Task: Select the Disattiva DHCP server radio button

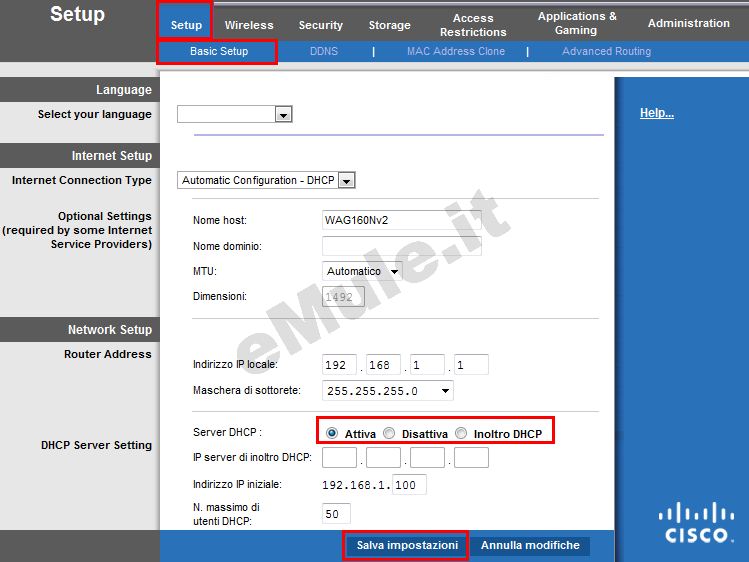Action: [389, 433]
